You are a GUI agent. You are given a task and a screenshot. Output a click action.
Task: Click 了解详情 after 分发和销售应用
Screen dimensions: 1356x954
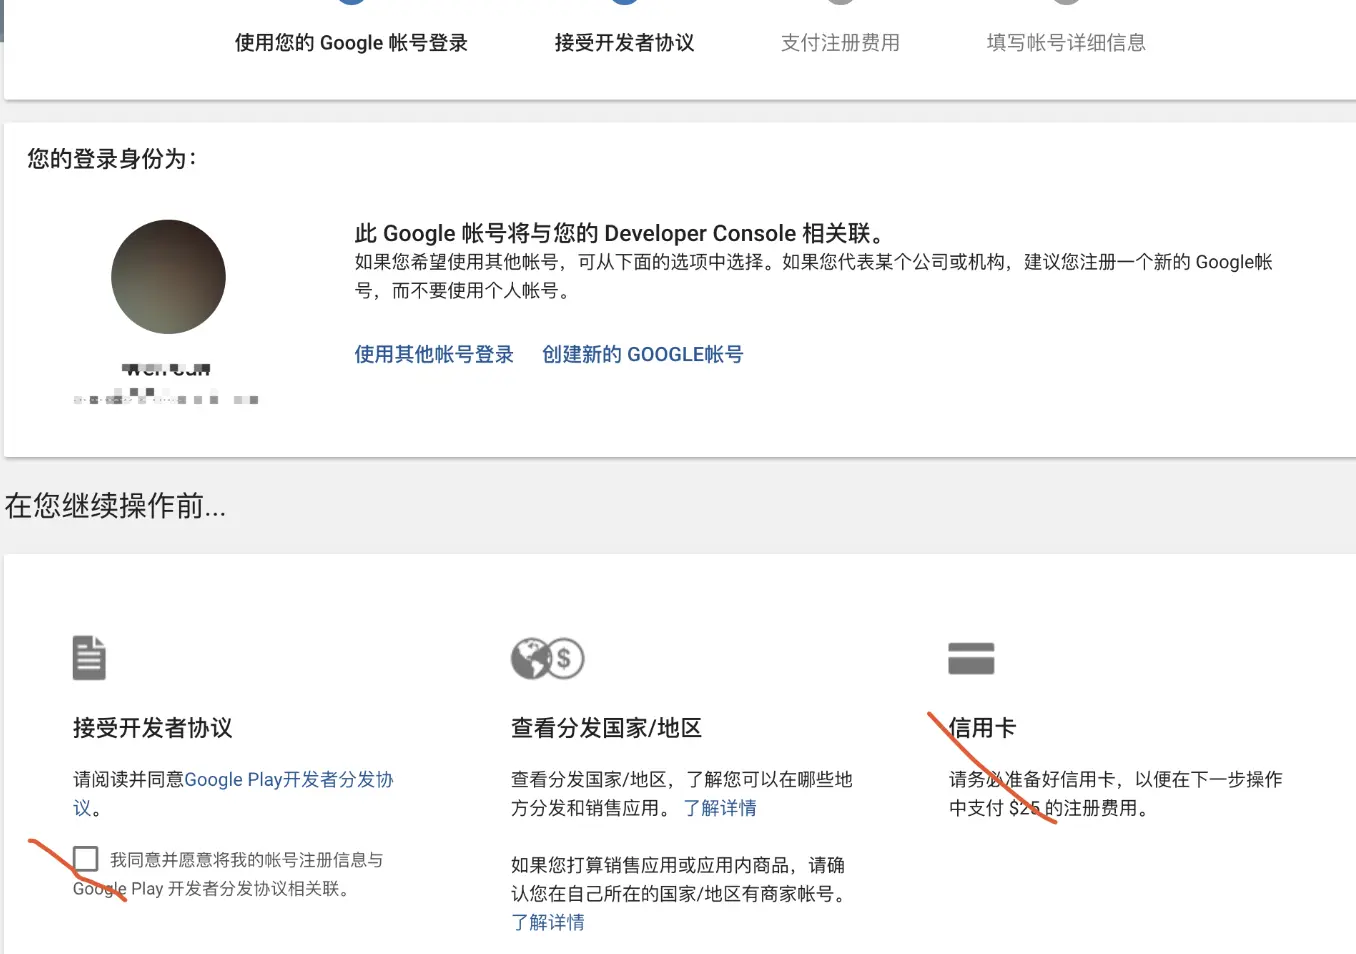tap(720, 808)
